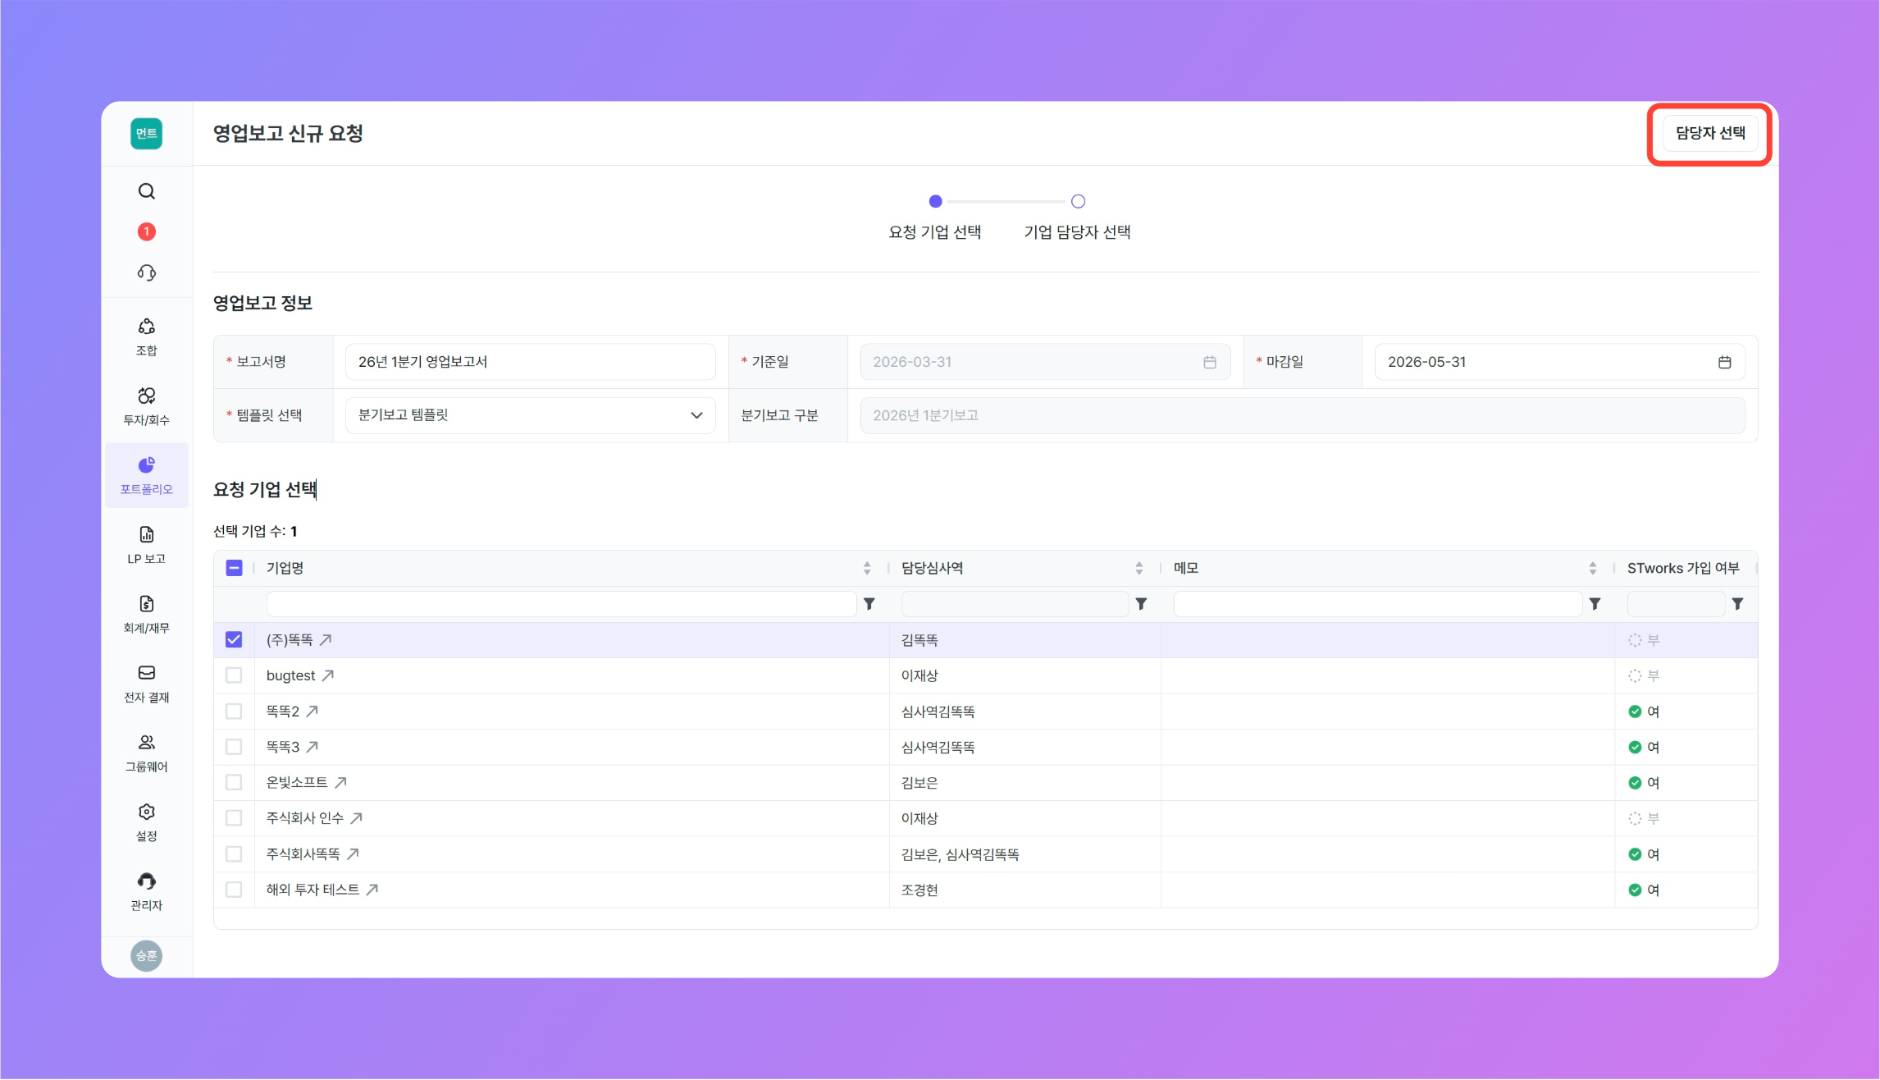Check the 주식회사 인수 row checkbox
This screenshot has width=1880, height=1080.
(234, 818)
